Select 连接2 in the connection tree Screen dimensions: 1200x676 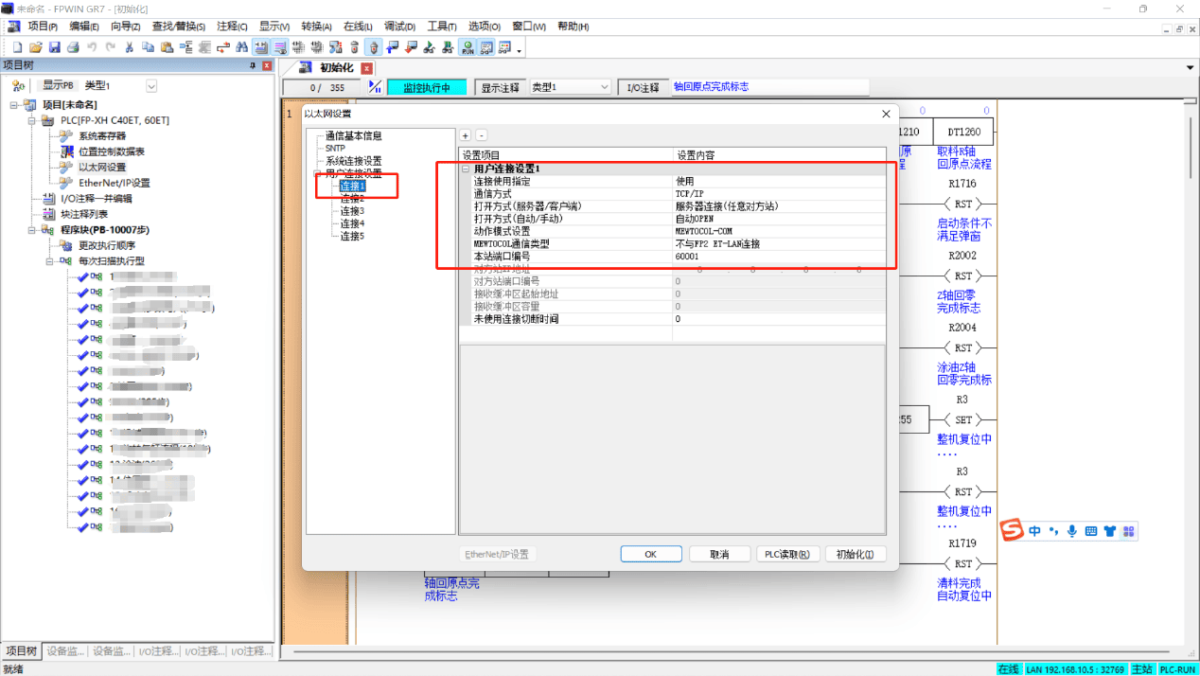(x=352, y=199)
